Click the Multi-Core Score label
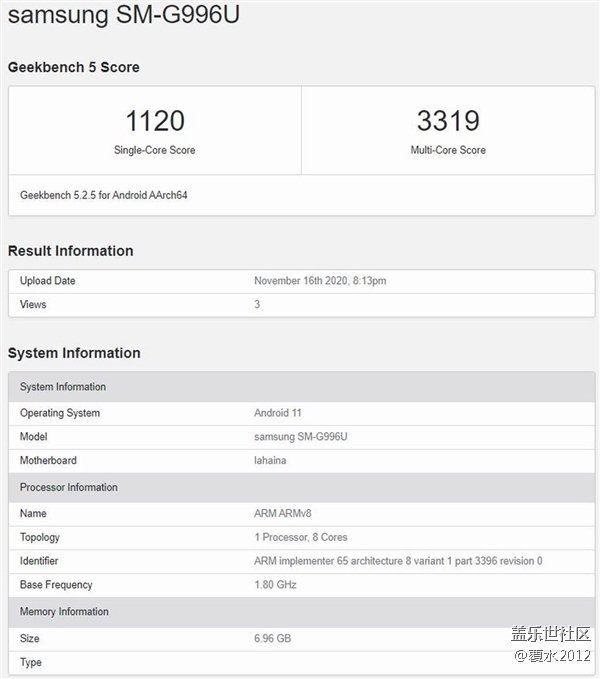Screen dimensions: 600x679 (x=447, y=150)
